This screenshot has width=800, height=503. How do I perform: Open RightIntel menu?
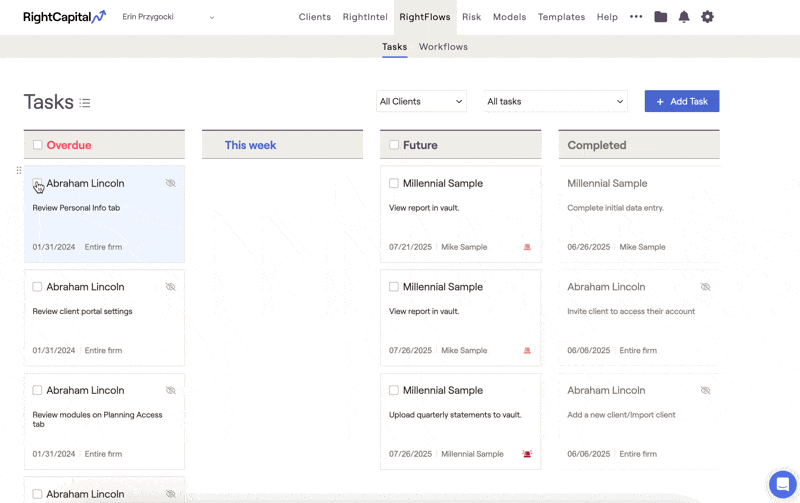tap(365, 17)
